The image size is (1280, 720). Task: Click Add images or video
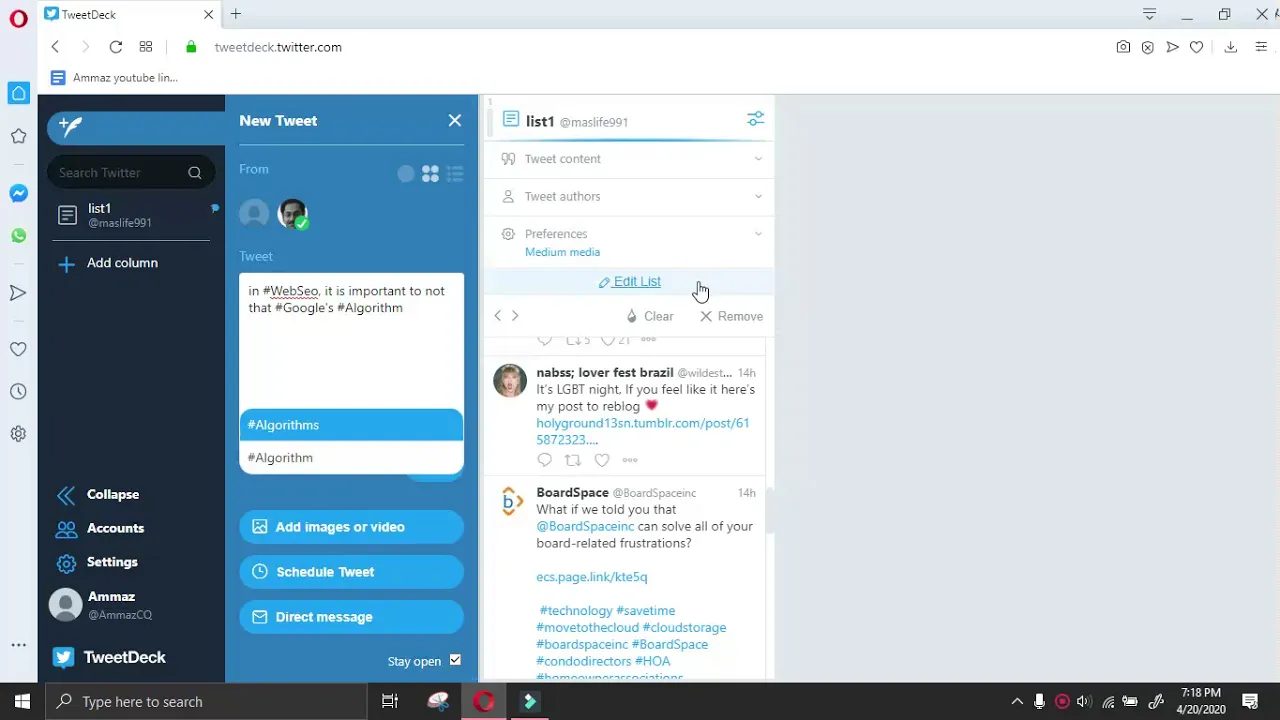[351, 527]
